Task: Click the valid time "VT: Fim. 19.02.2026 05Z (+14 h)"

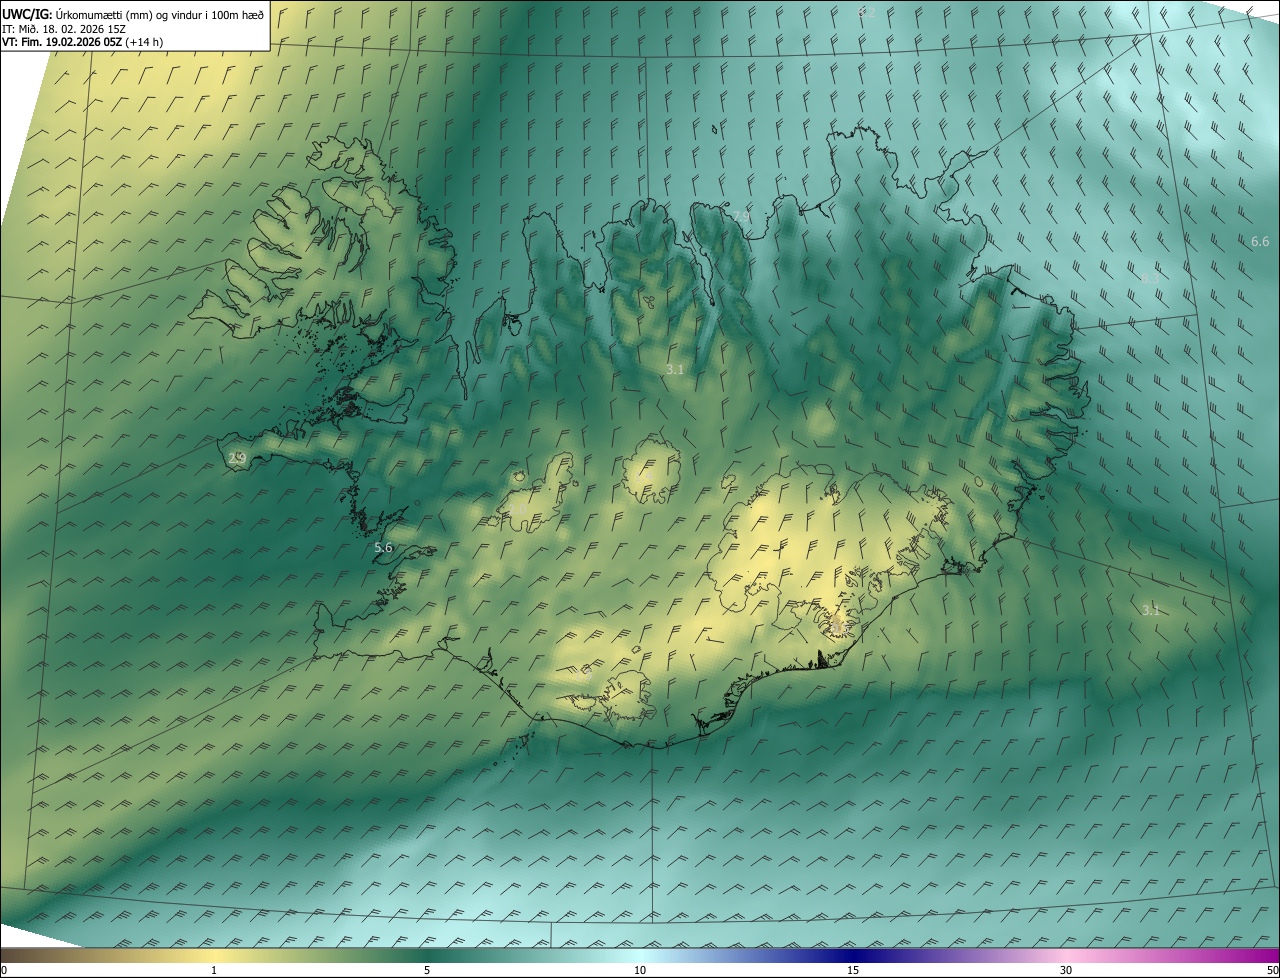Action: (83, 42)
